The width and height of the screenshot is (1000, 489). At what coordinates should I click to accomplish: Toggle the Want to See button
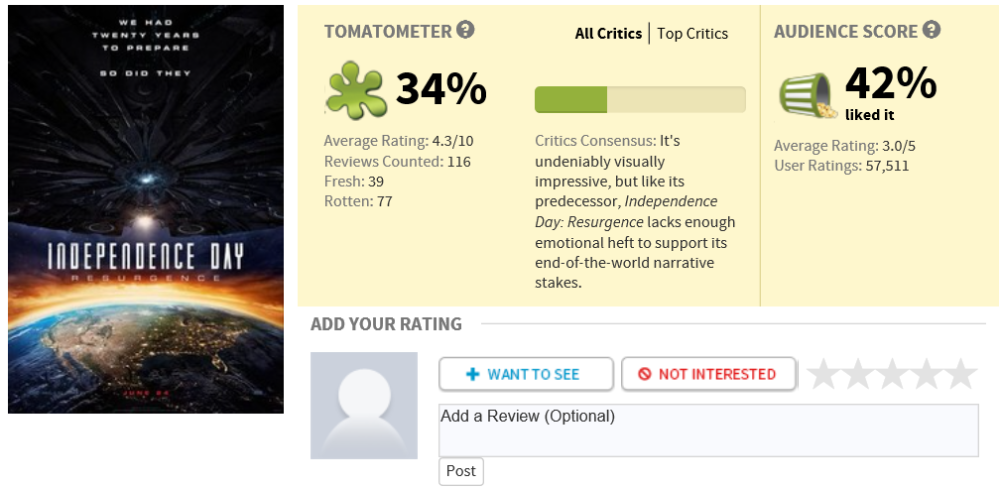pos(525,374)
